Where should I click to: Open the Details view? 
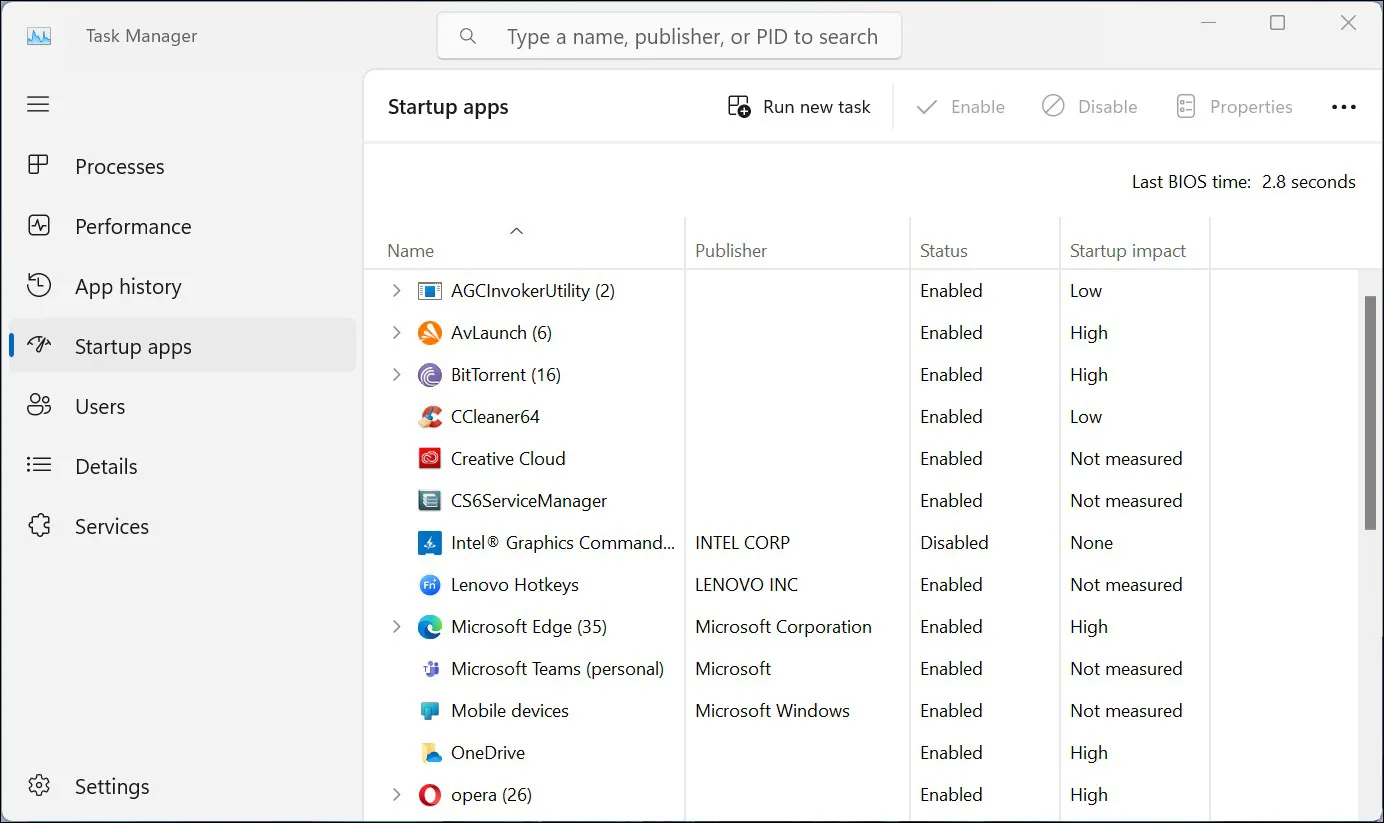click(x=38, y=466)
